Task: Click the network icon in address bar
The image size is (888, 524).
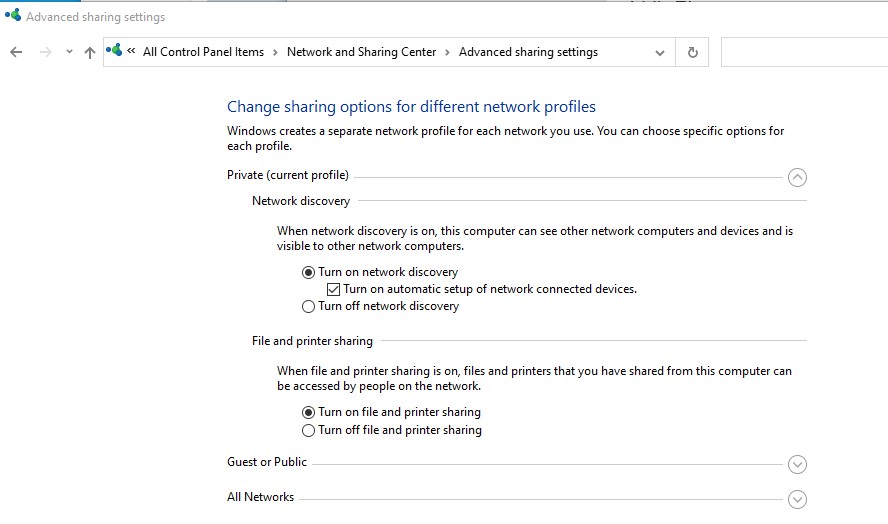Action: (115, 51)
